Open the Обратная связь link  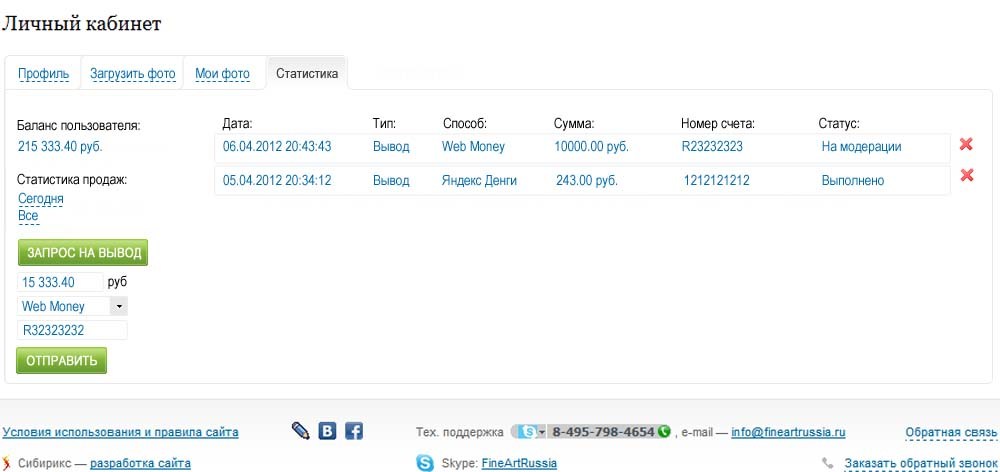tap(951, 432)
